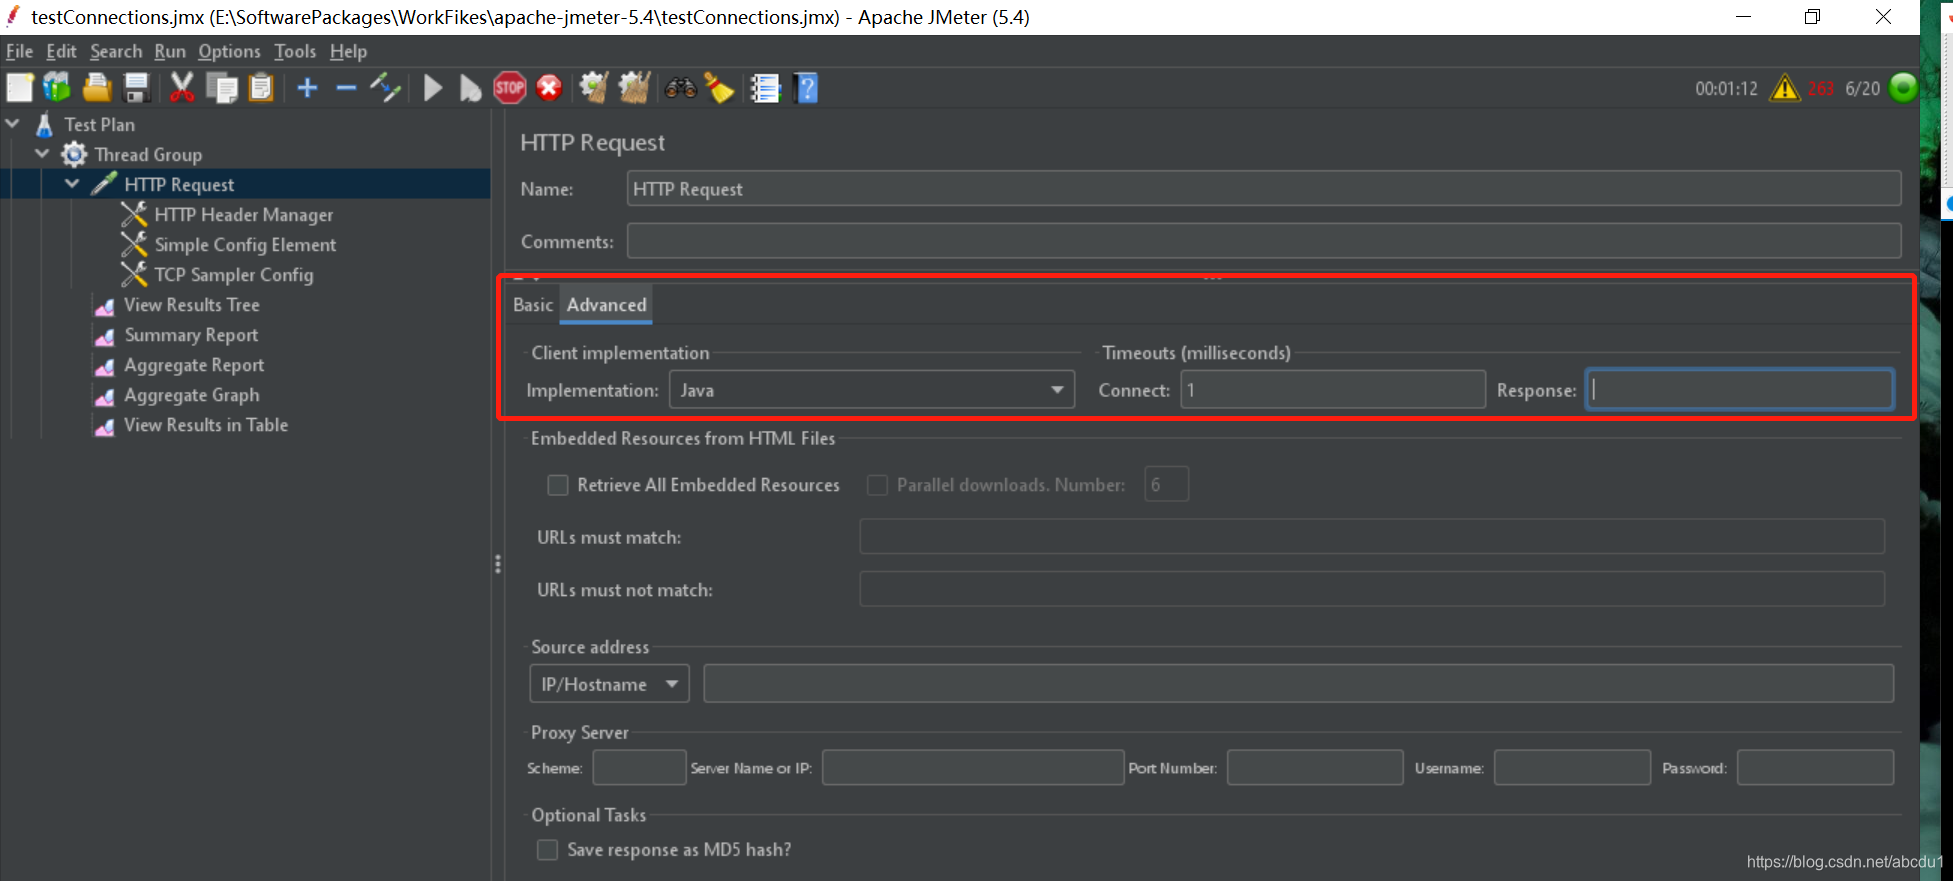This screenshot has height=881, width=1953.
Task: Collapse the Thread Group node arrow
Action: (42, 154)
